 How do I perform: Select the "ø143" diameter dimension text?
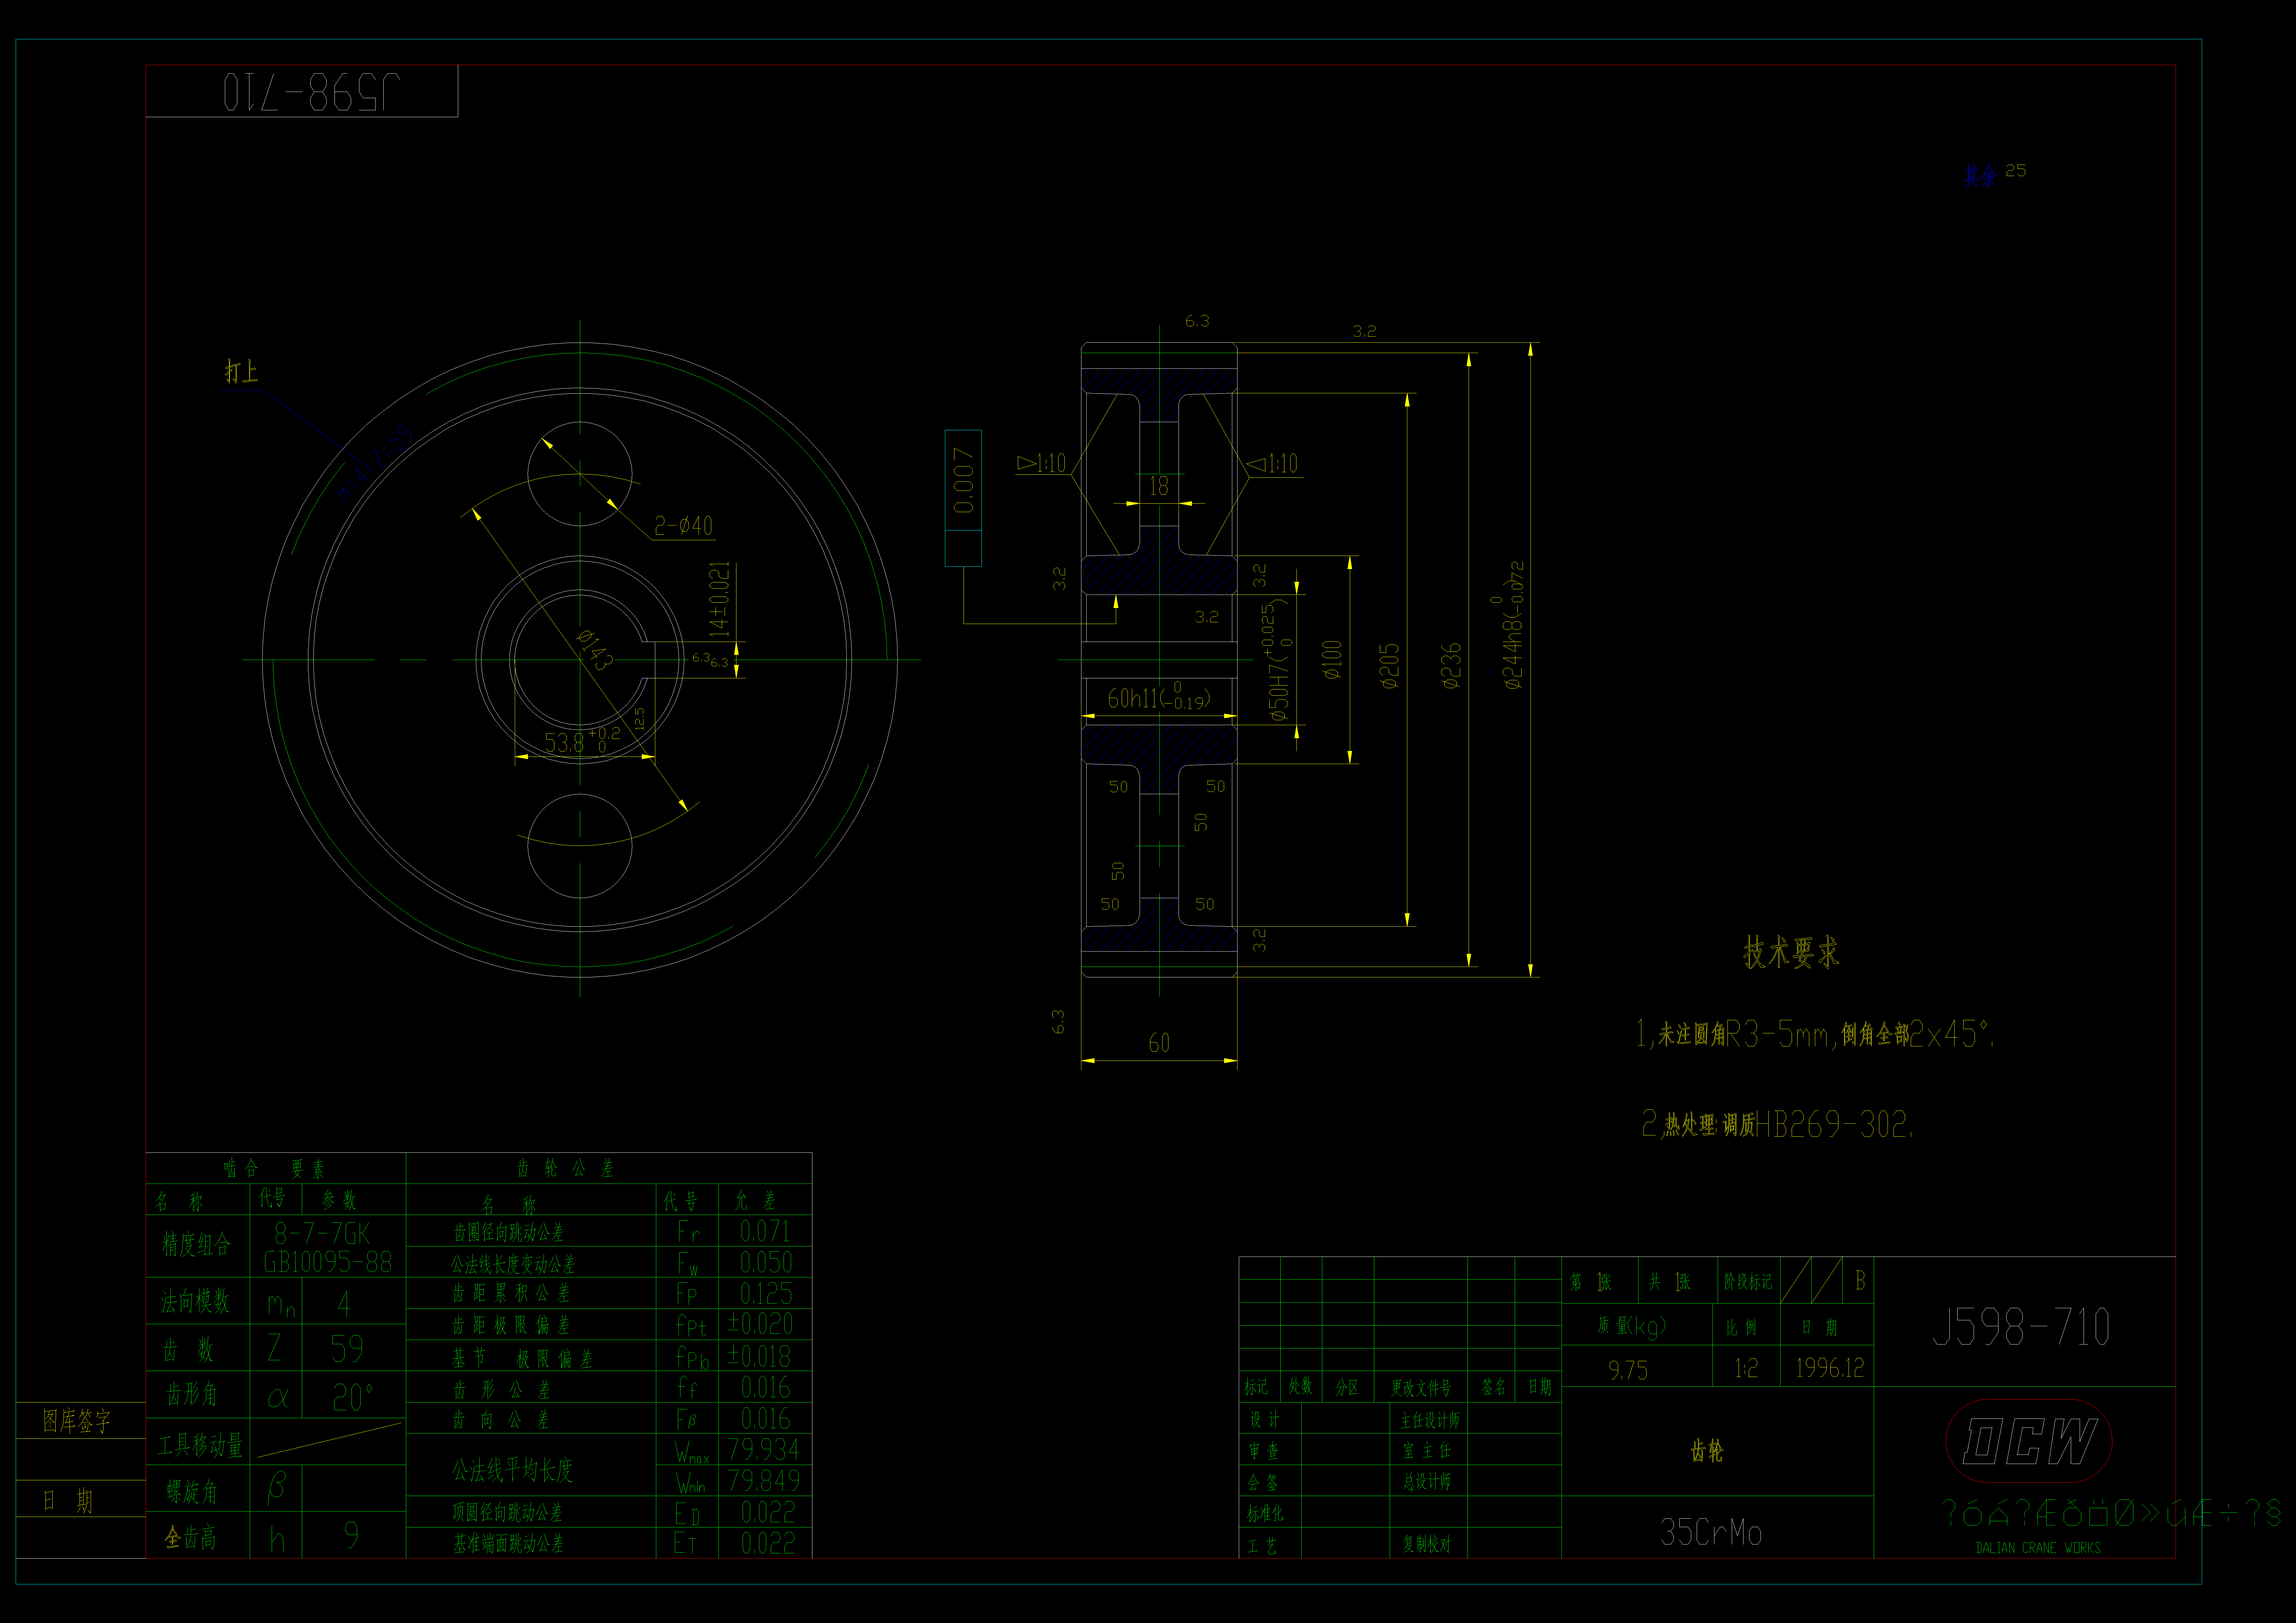point(595,650)
